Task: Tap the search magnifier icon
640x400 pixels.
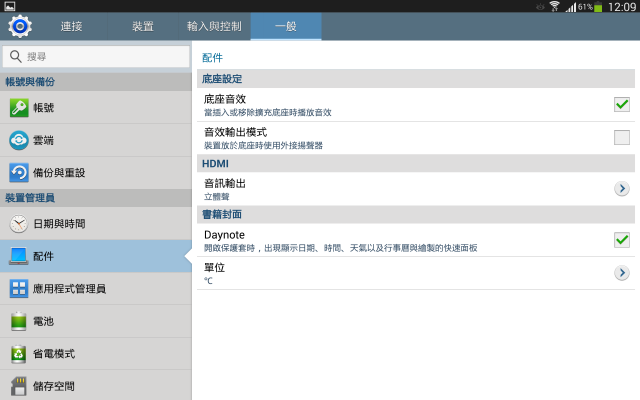Action: [x=16, y=56]
